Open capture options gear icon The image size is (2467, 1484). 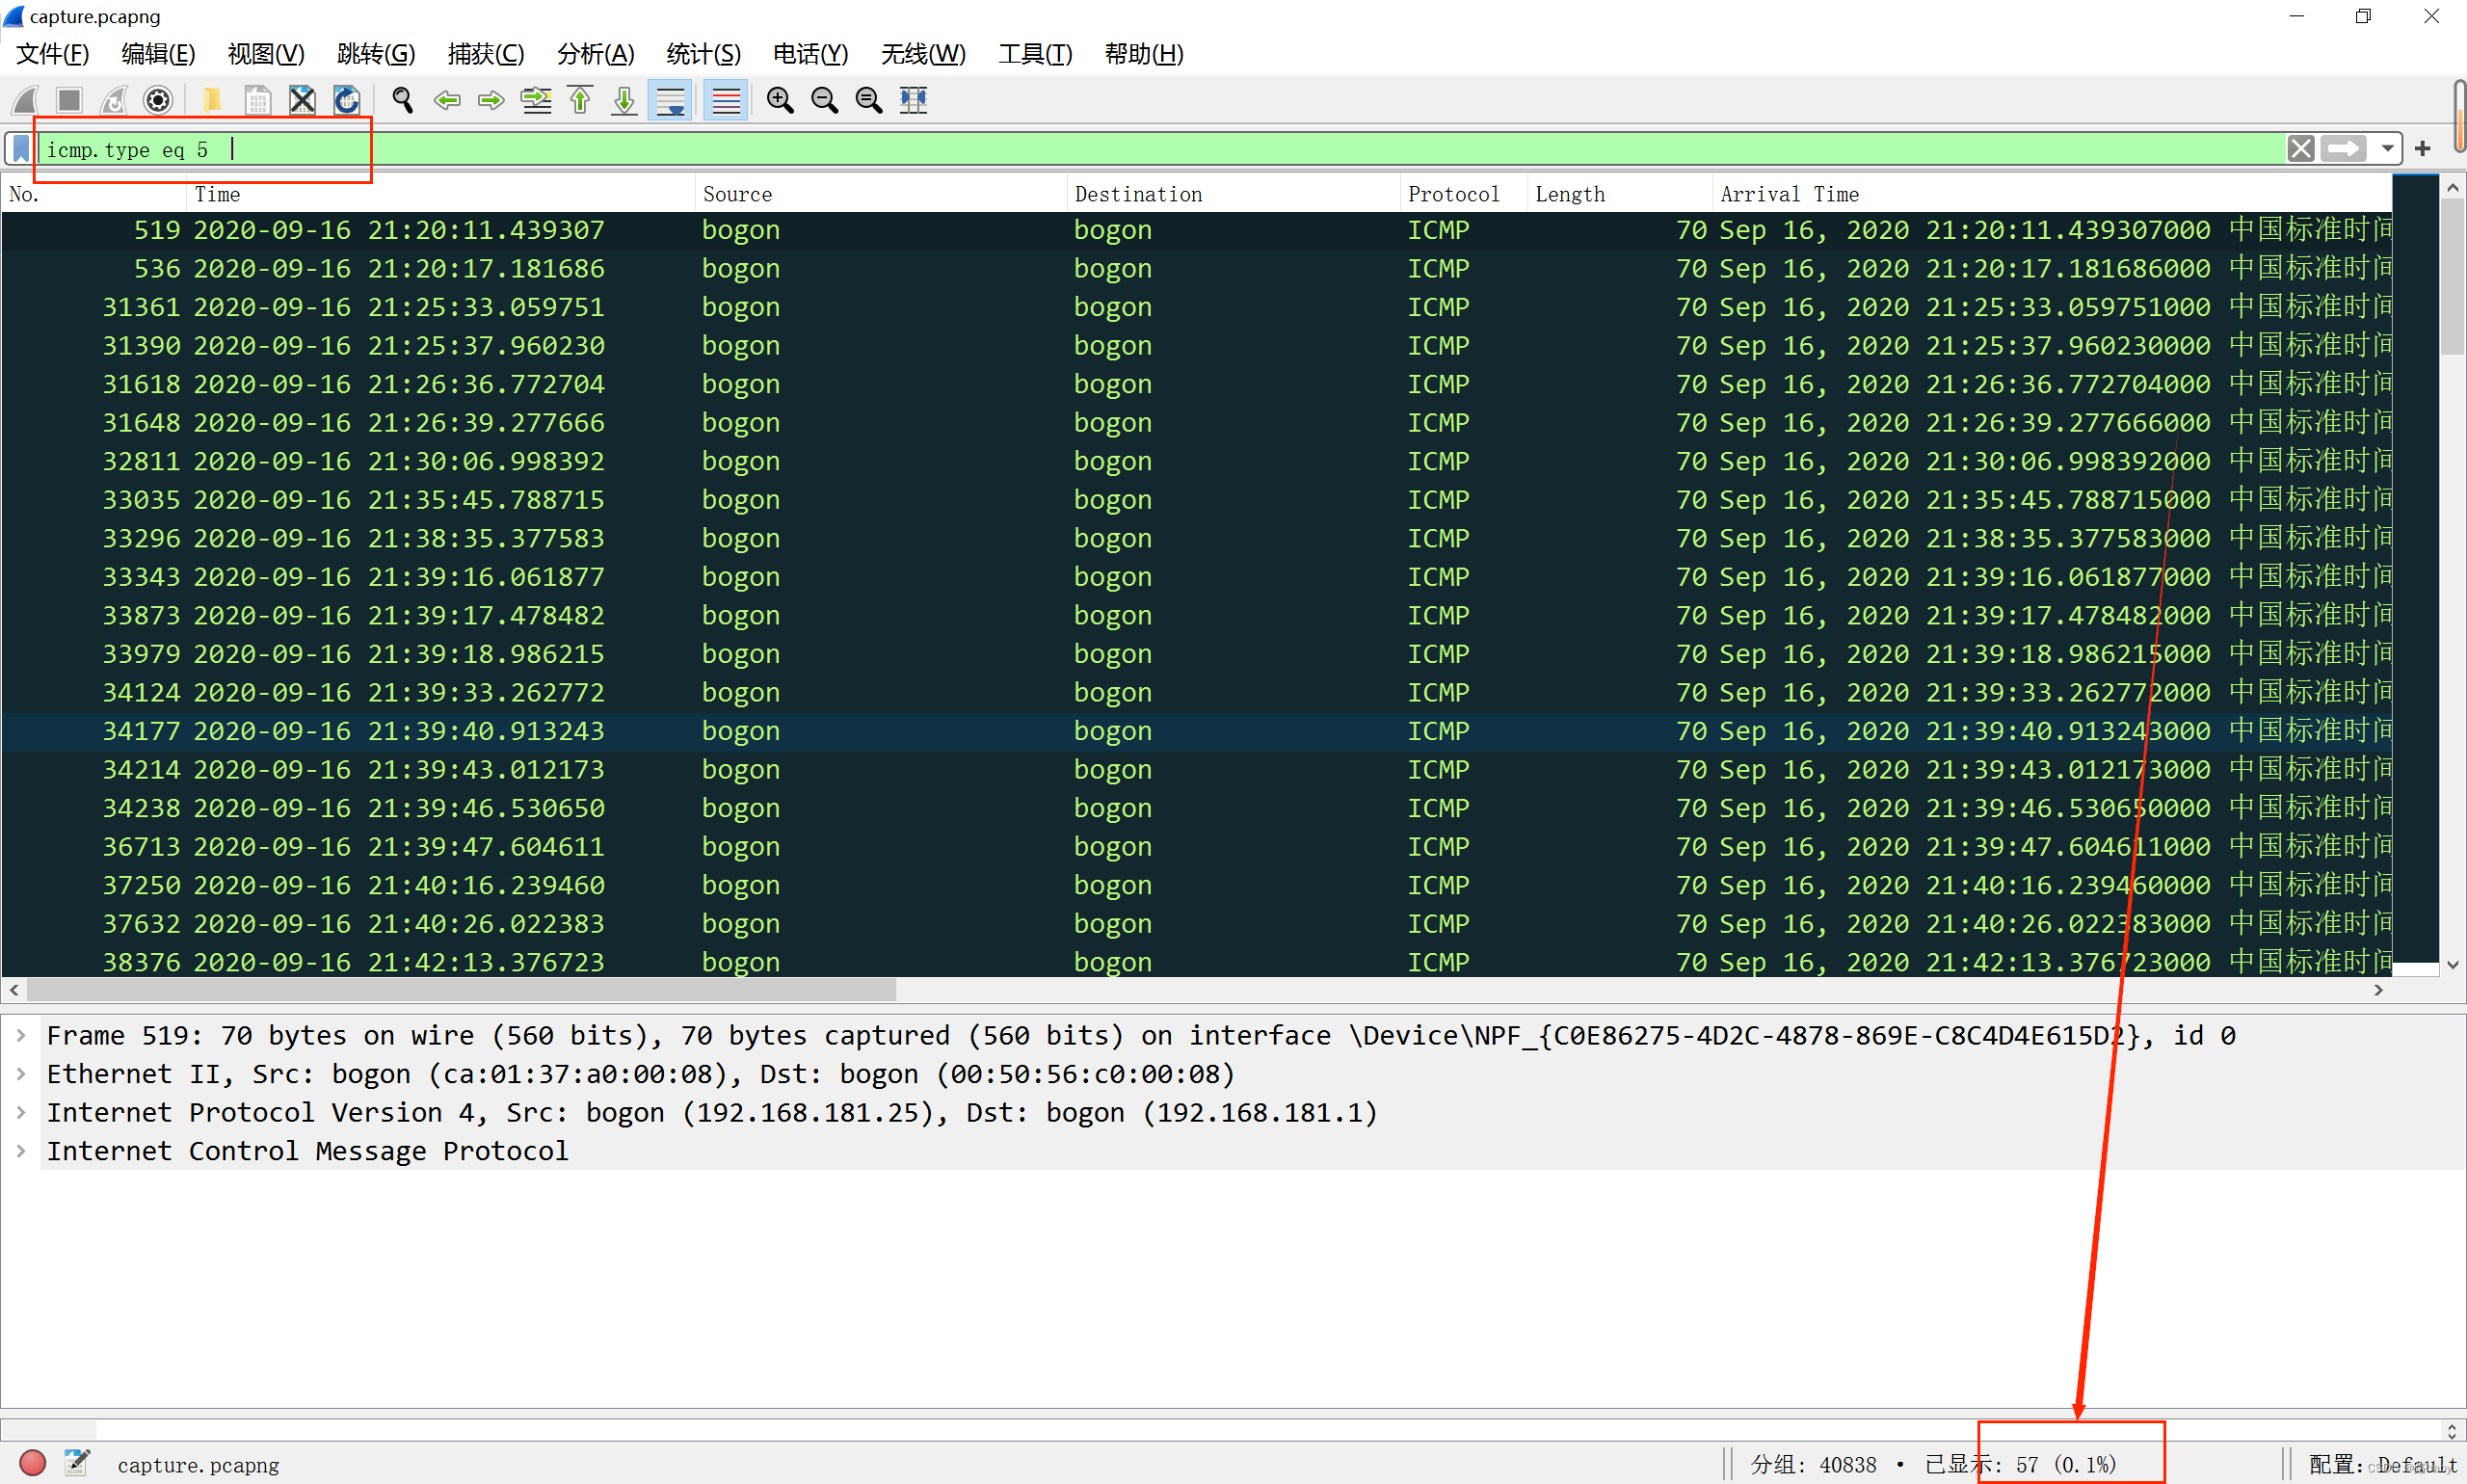(158, 100)
